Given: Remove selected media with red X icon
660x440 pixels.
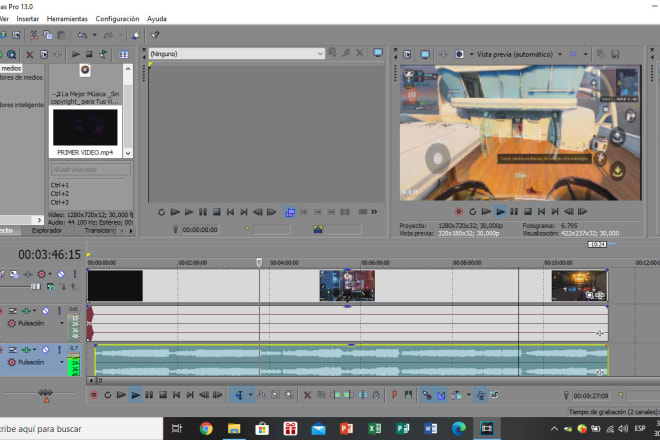Looking at the screenshot, I should (x=29, y=55).
